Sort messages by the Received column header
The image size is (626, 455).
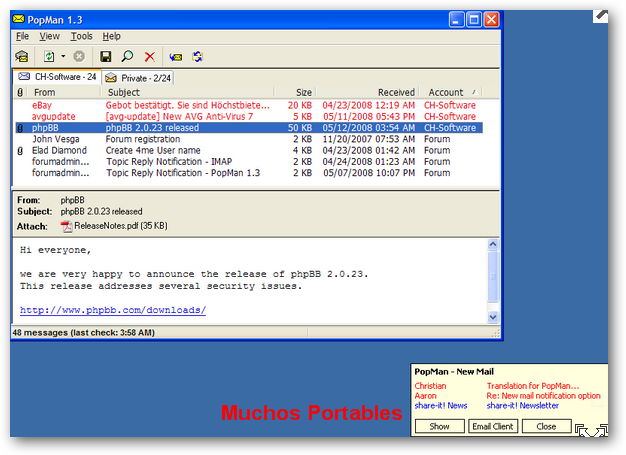click(367, 93)
